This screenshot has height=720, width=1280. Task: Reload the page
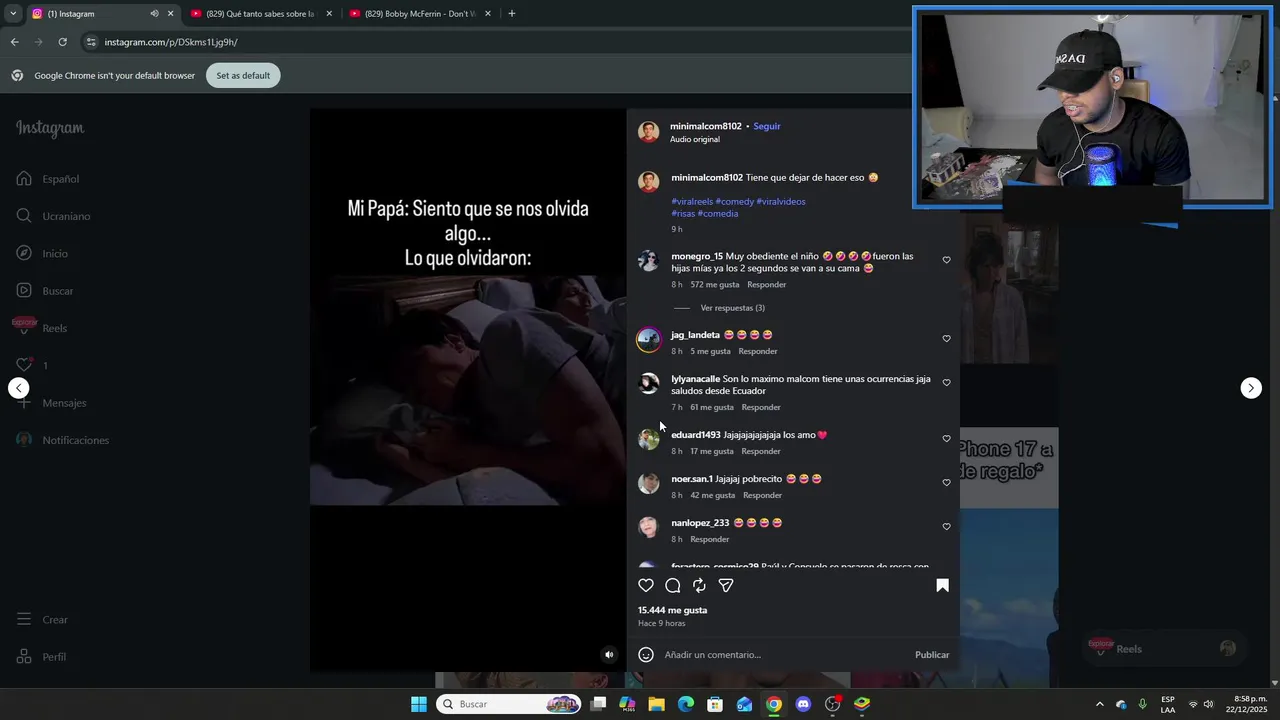point(62,42)
